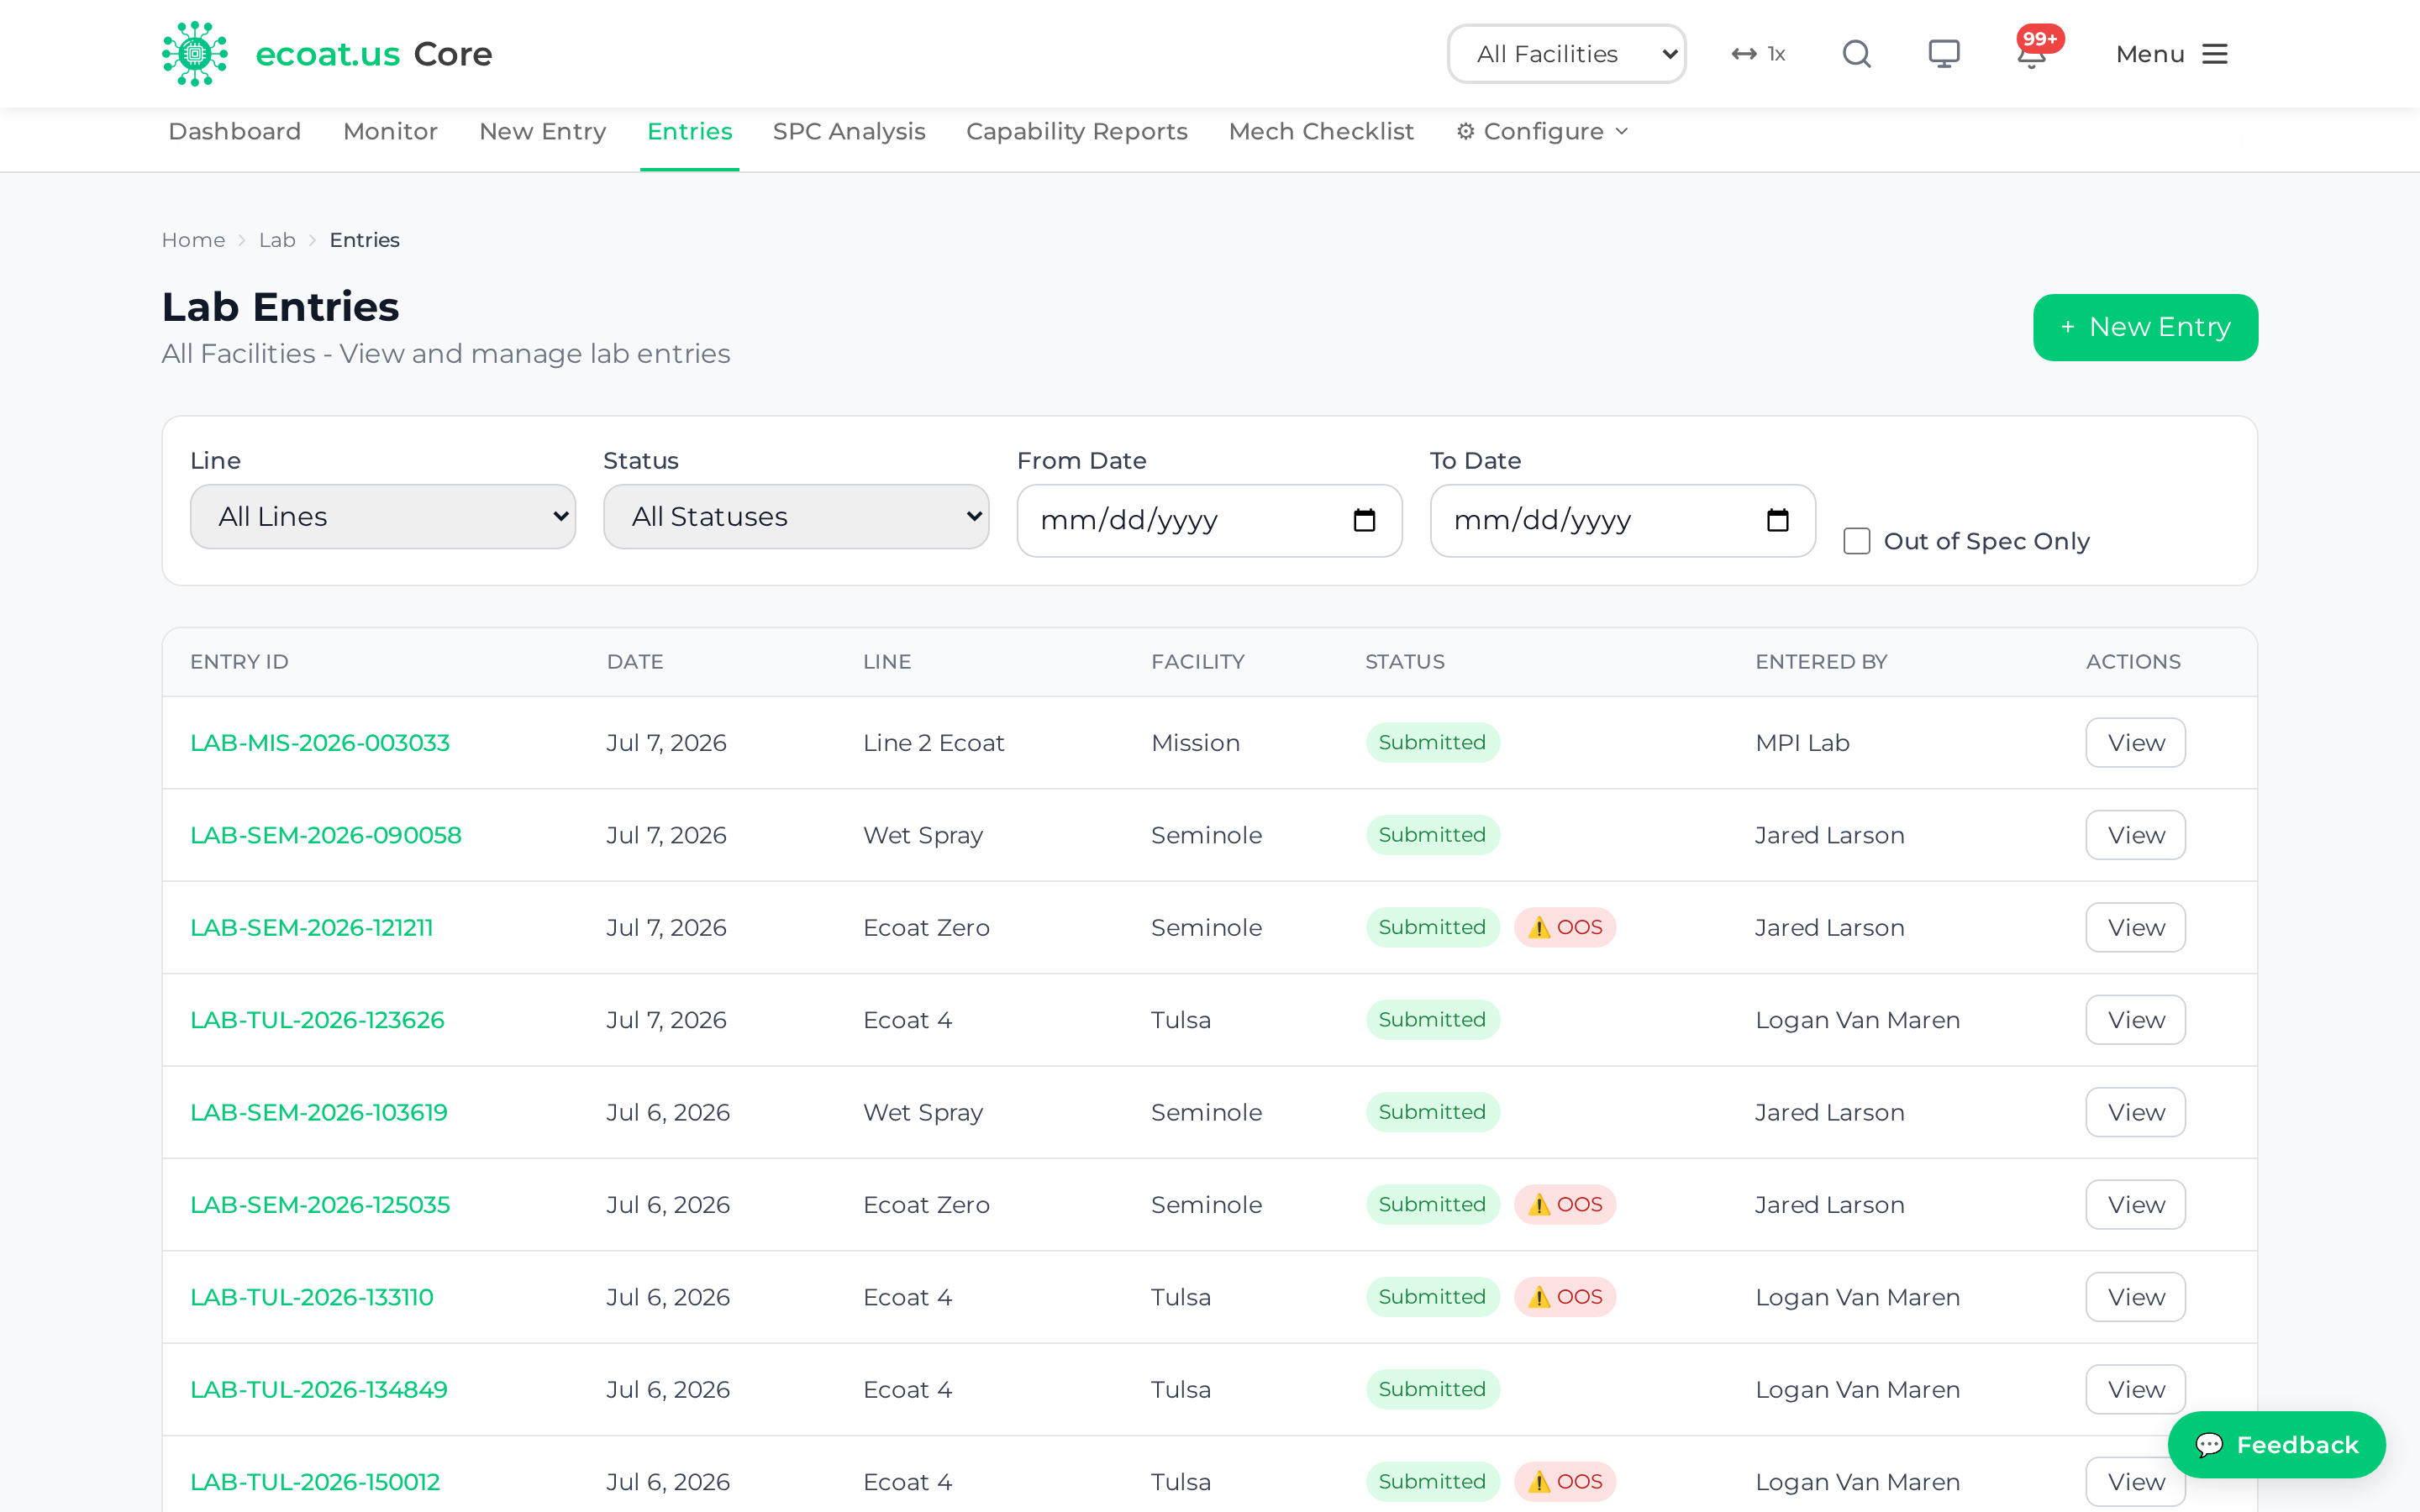Image resolution: width=2420 pixels, height=1512 pixels.
Task: Select the Entries tab
Action: [x=689, y=131]
